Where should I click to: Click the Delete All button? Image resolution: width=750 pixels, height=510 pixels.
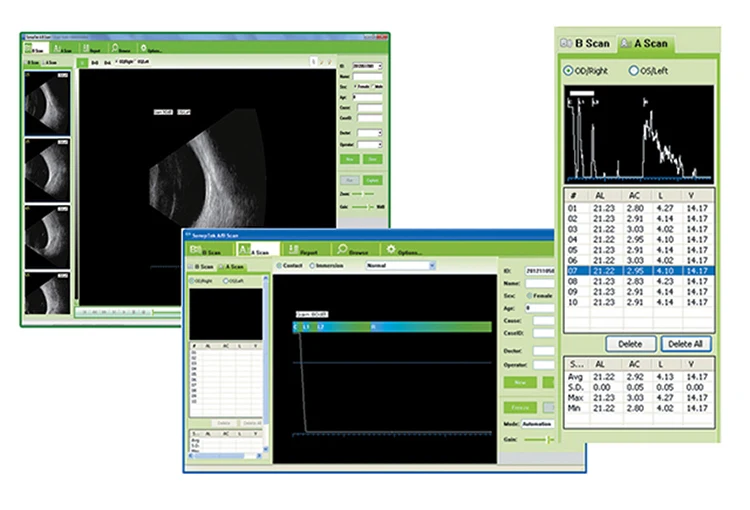pyautogui.click(x=687, y=343)
